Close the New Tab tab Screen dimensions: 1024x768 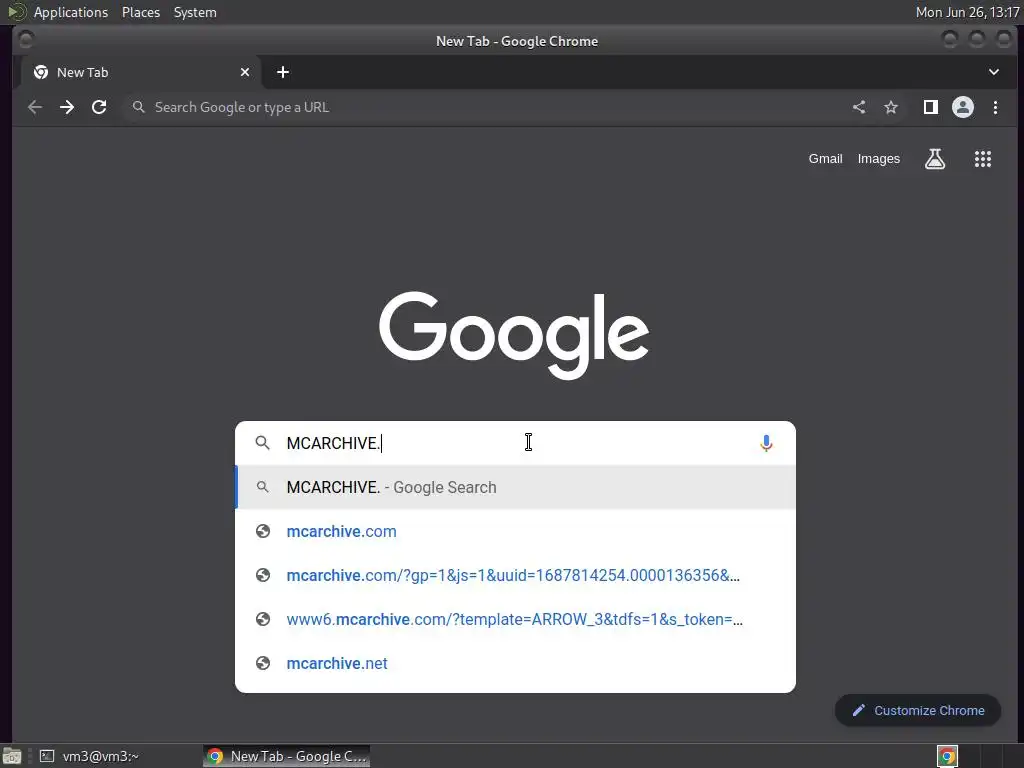tap(245, 72)
